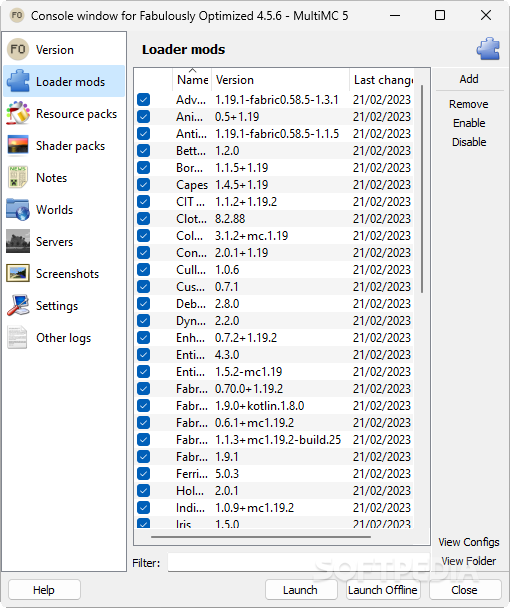Select the version 1.9.0+kotlin.1.8.0

259,406
